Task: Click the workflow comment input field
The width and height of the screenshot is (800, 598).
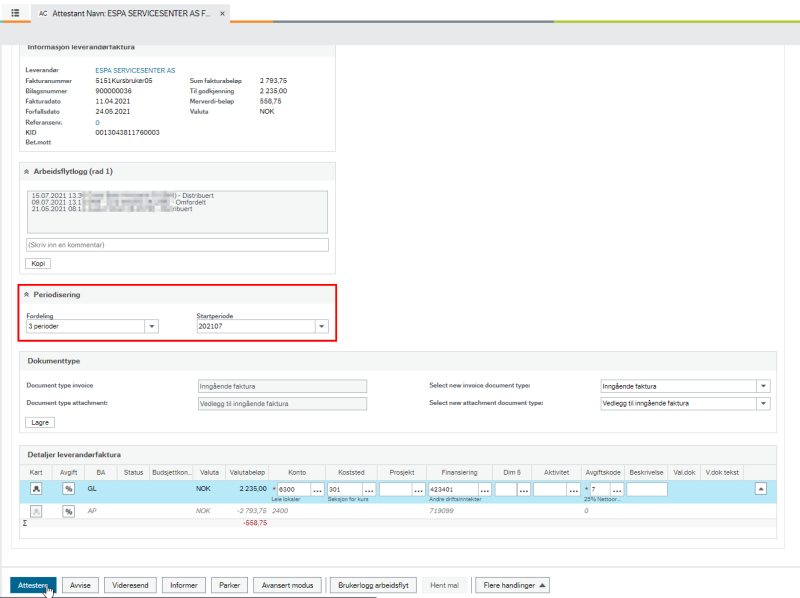Action: pos(178,245)
